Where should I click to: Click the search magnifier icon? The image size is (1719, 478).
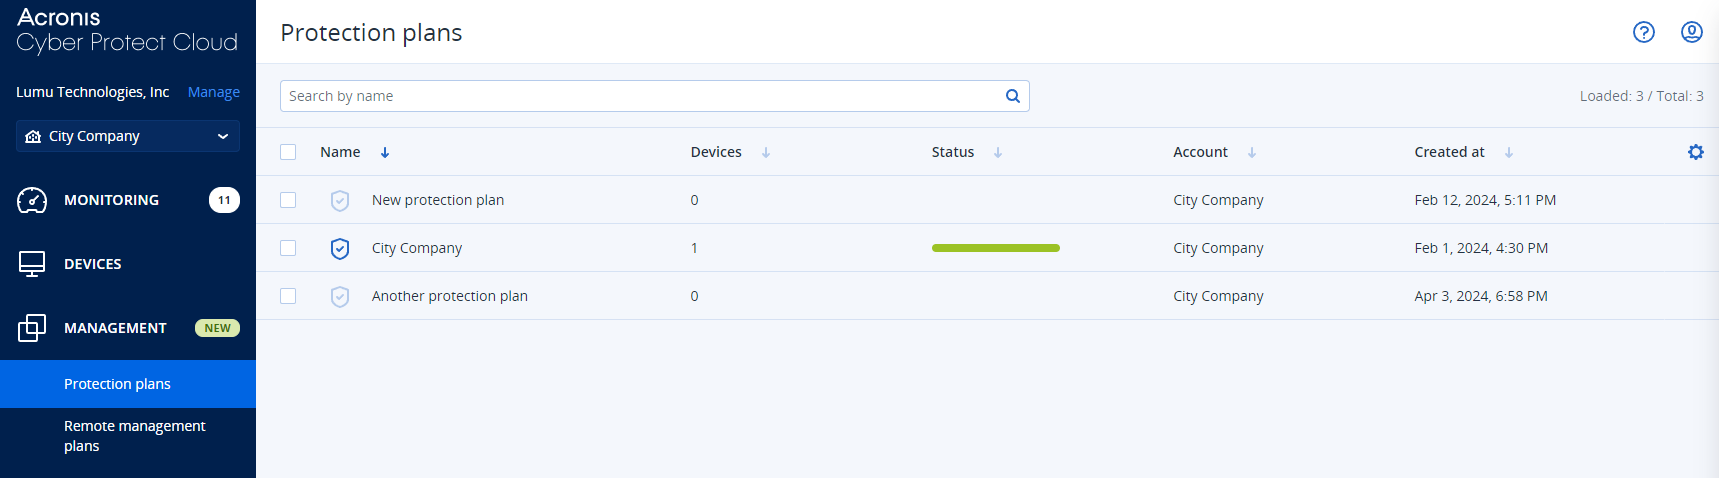coord(1012,96)
